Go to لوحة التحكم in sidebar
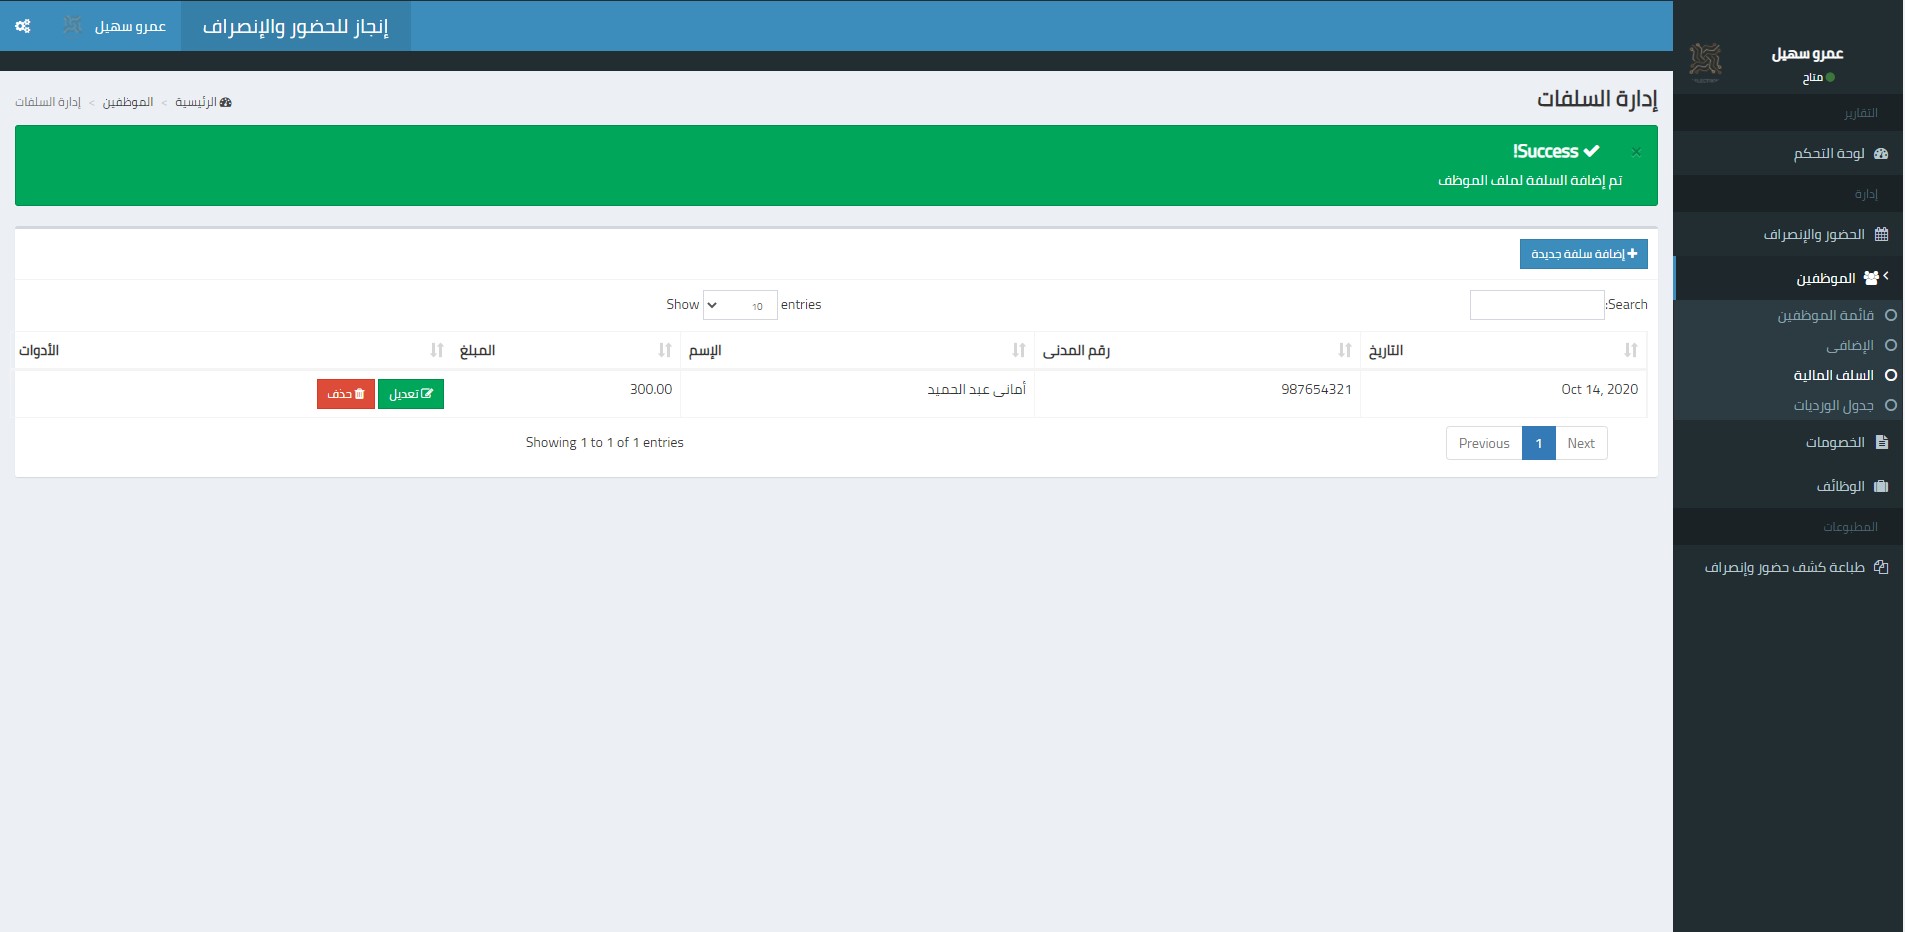 coord(1788,153)
